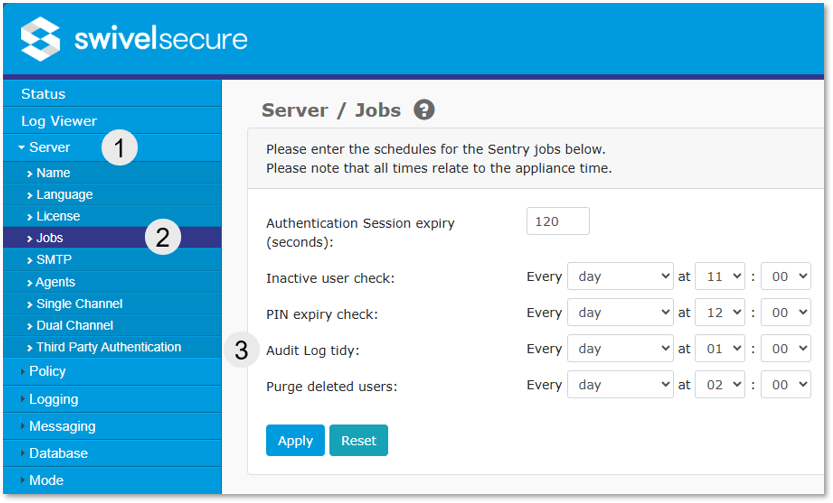This screenshot has height=503, width=833.
Task: Open Inactive user check frequency dropdown
Action: click(x=620, y=276)
